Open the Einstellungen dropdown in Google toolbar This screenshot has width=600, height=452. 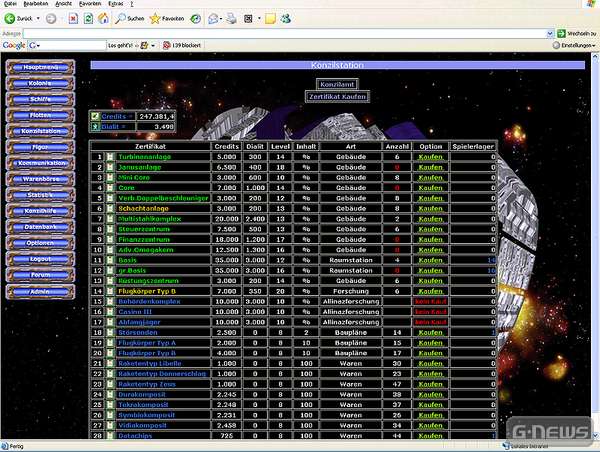pos(594,46)
